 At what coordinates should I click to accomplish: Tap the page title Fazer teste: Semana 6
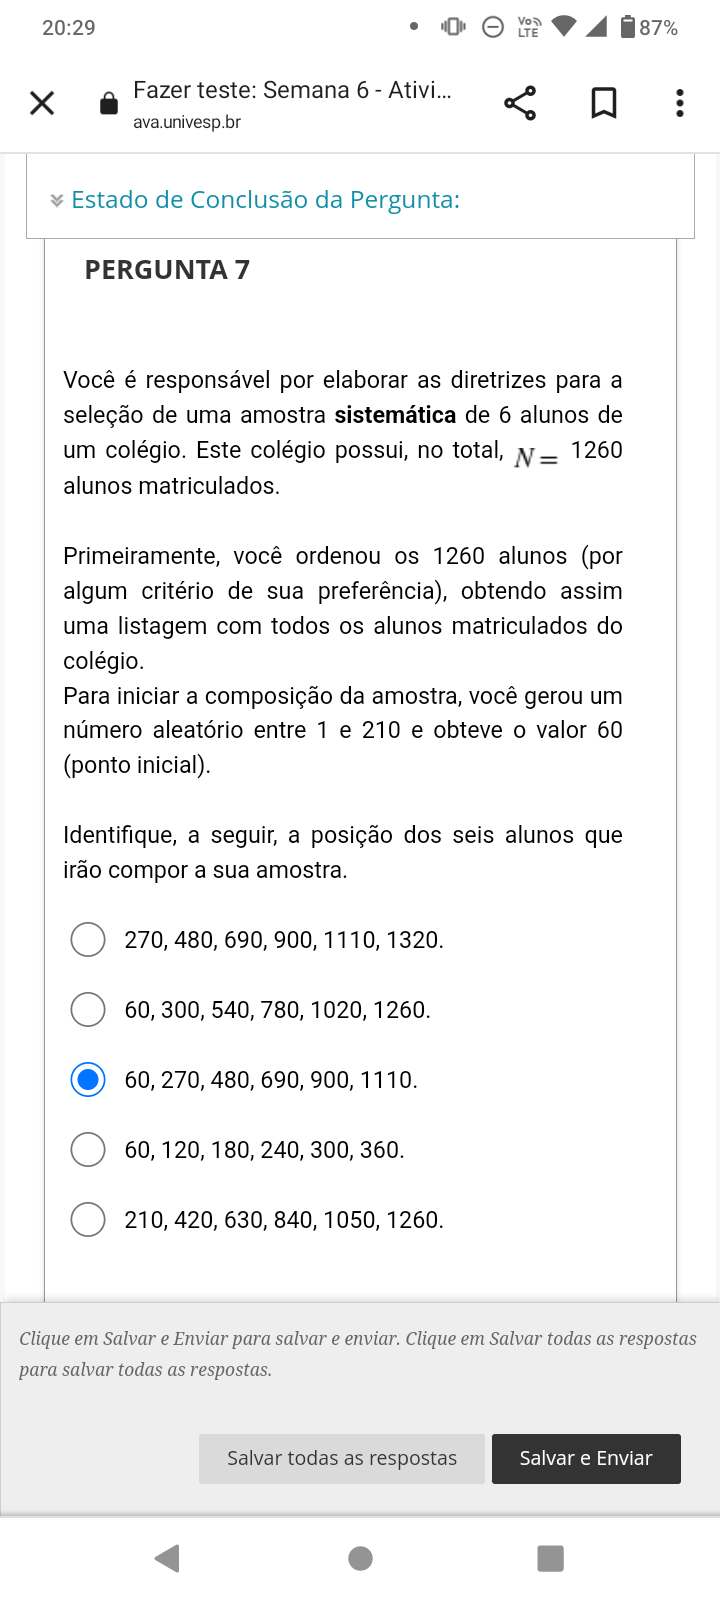click(292, 90)
